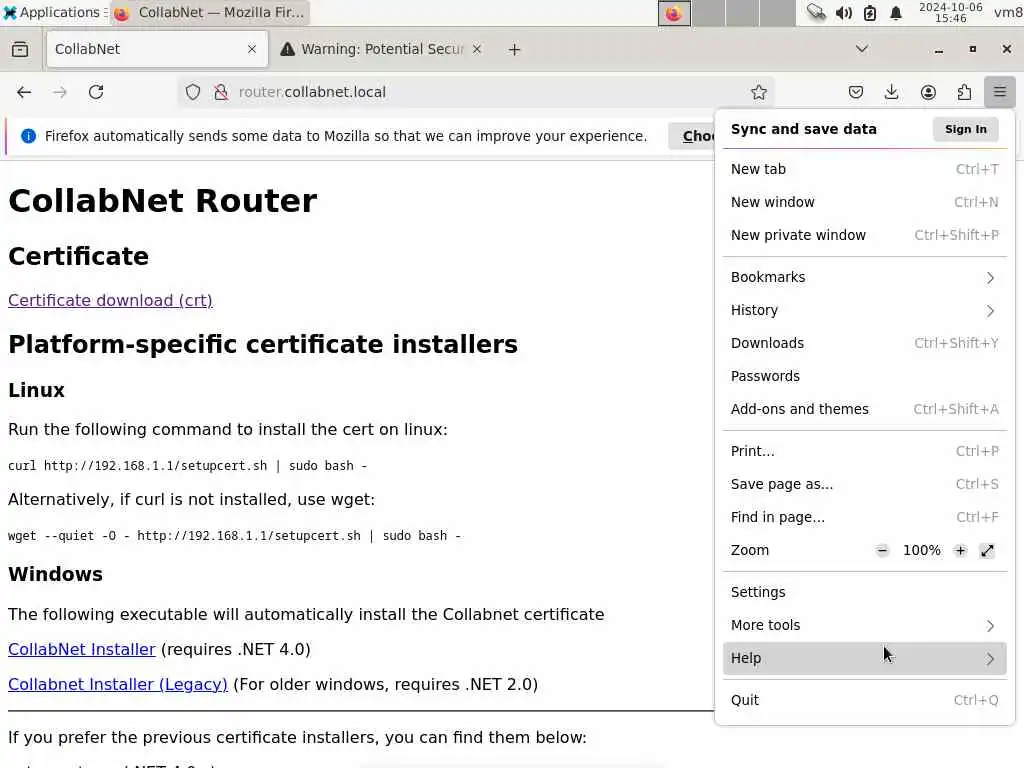
Task: Choose Print... from the menu
Action: pos(864,451)
